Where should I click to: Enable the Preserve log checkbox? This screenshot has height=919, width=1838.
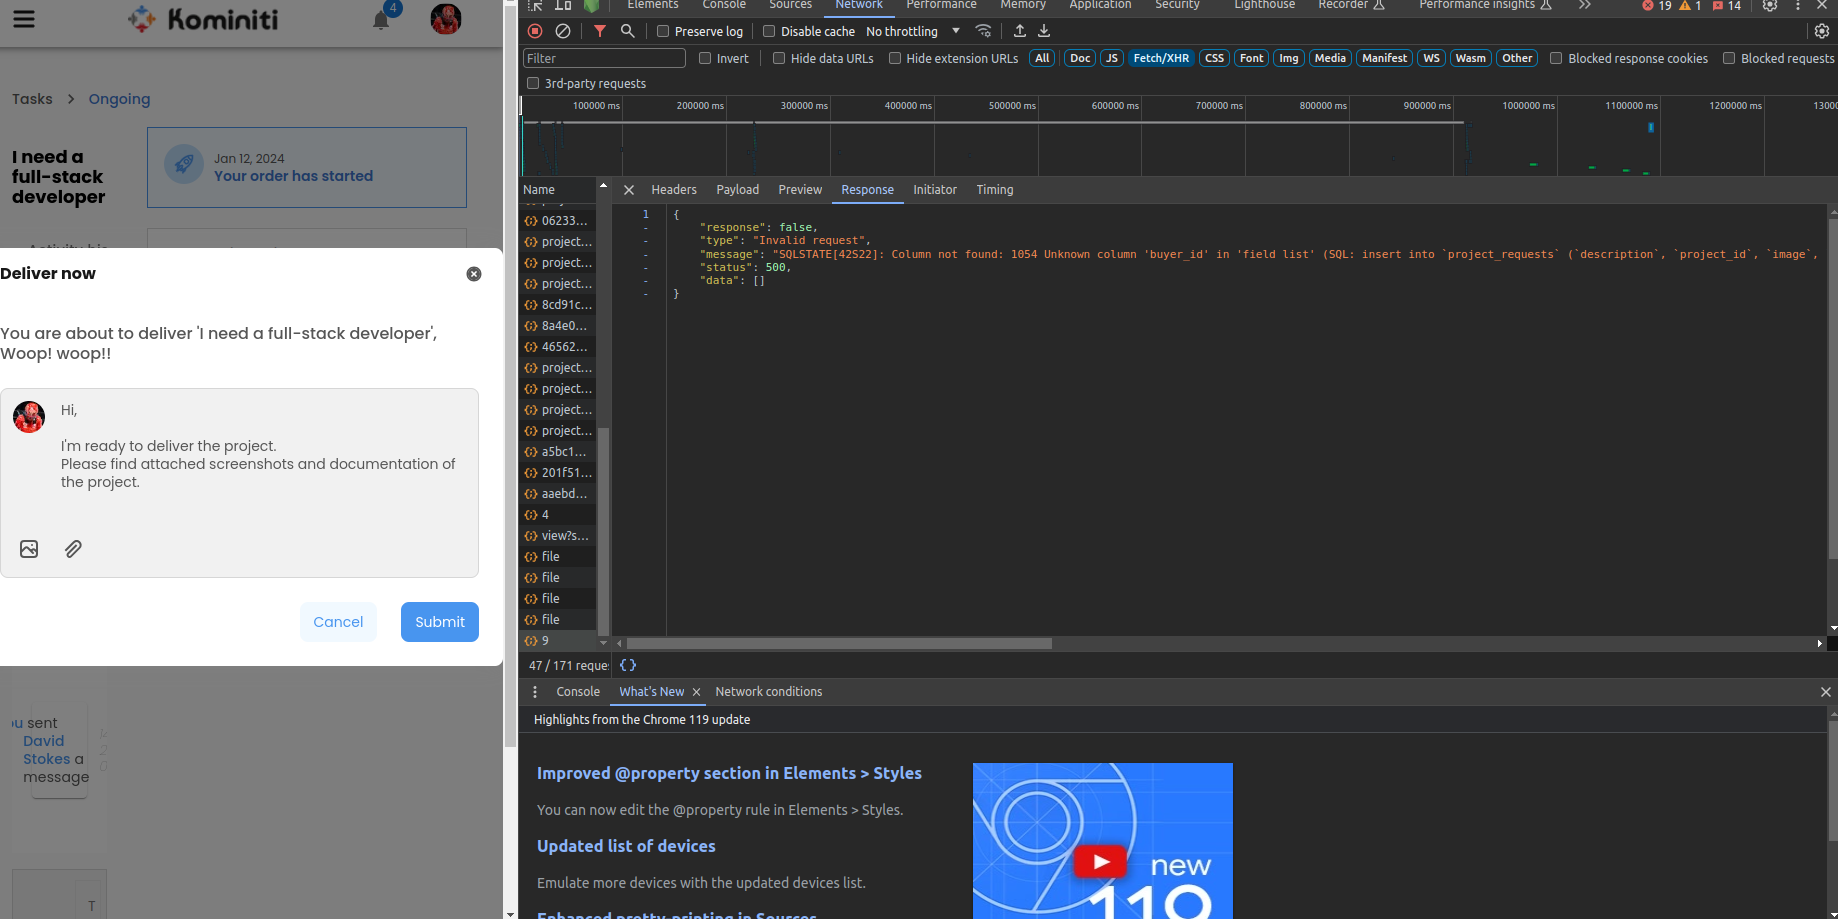point(663,31)
